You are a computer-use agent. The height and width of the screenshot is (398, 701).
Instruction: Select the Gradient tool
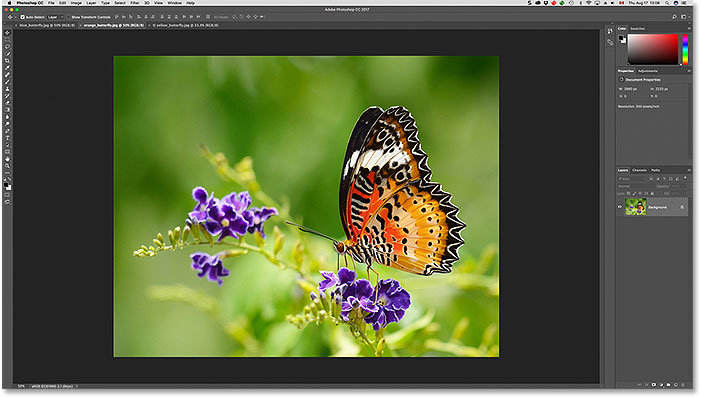7,110
